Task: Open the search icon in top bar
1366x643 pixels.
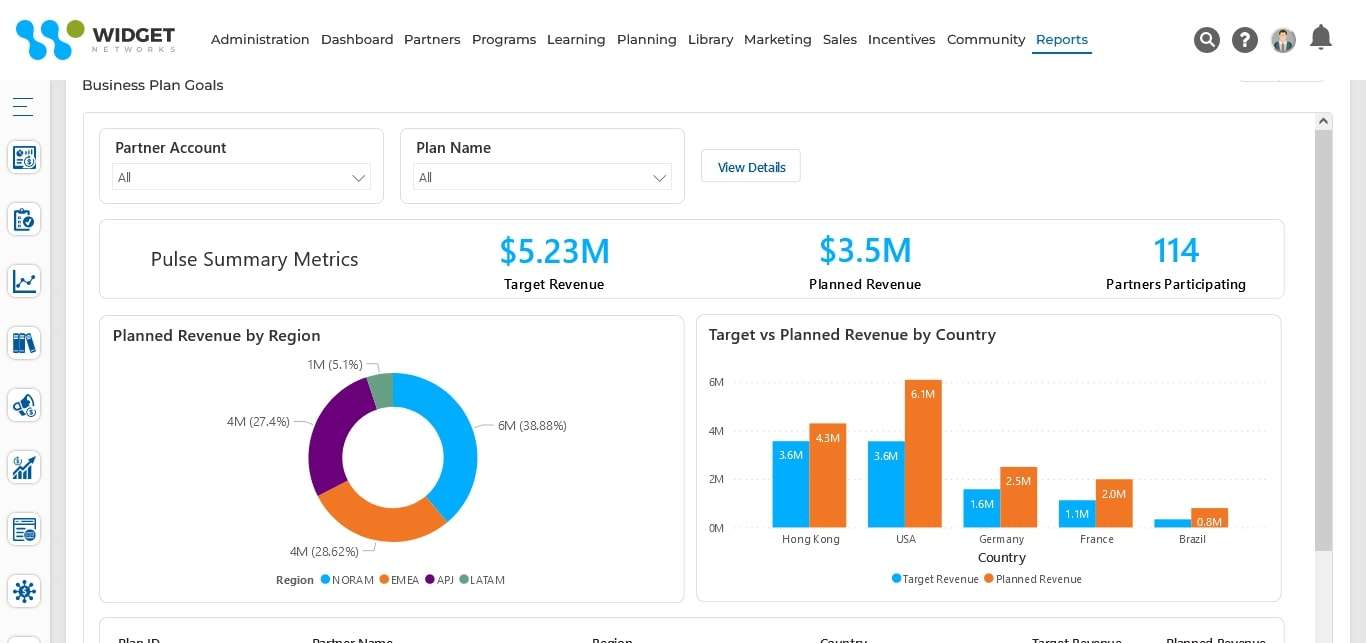Action: point(1206,40)
